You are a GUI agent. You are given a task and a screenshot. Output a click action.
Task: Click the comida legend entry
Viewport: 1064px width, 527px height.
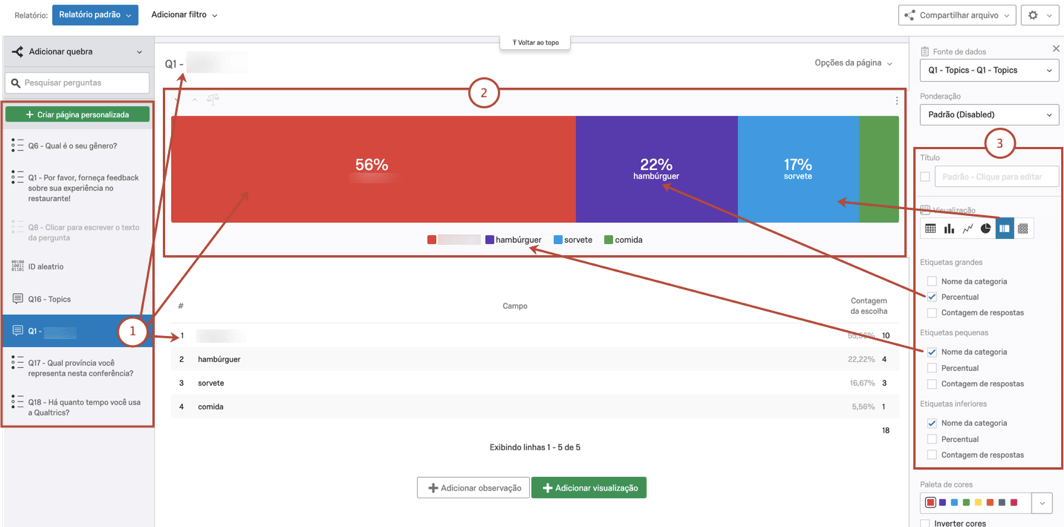click(x=624, y=239)
